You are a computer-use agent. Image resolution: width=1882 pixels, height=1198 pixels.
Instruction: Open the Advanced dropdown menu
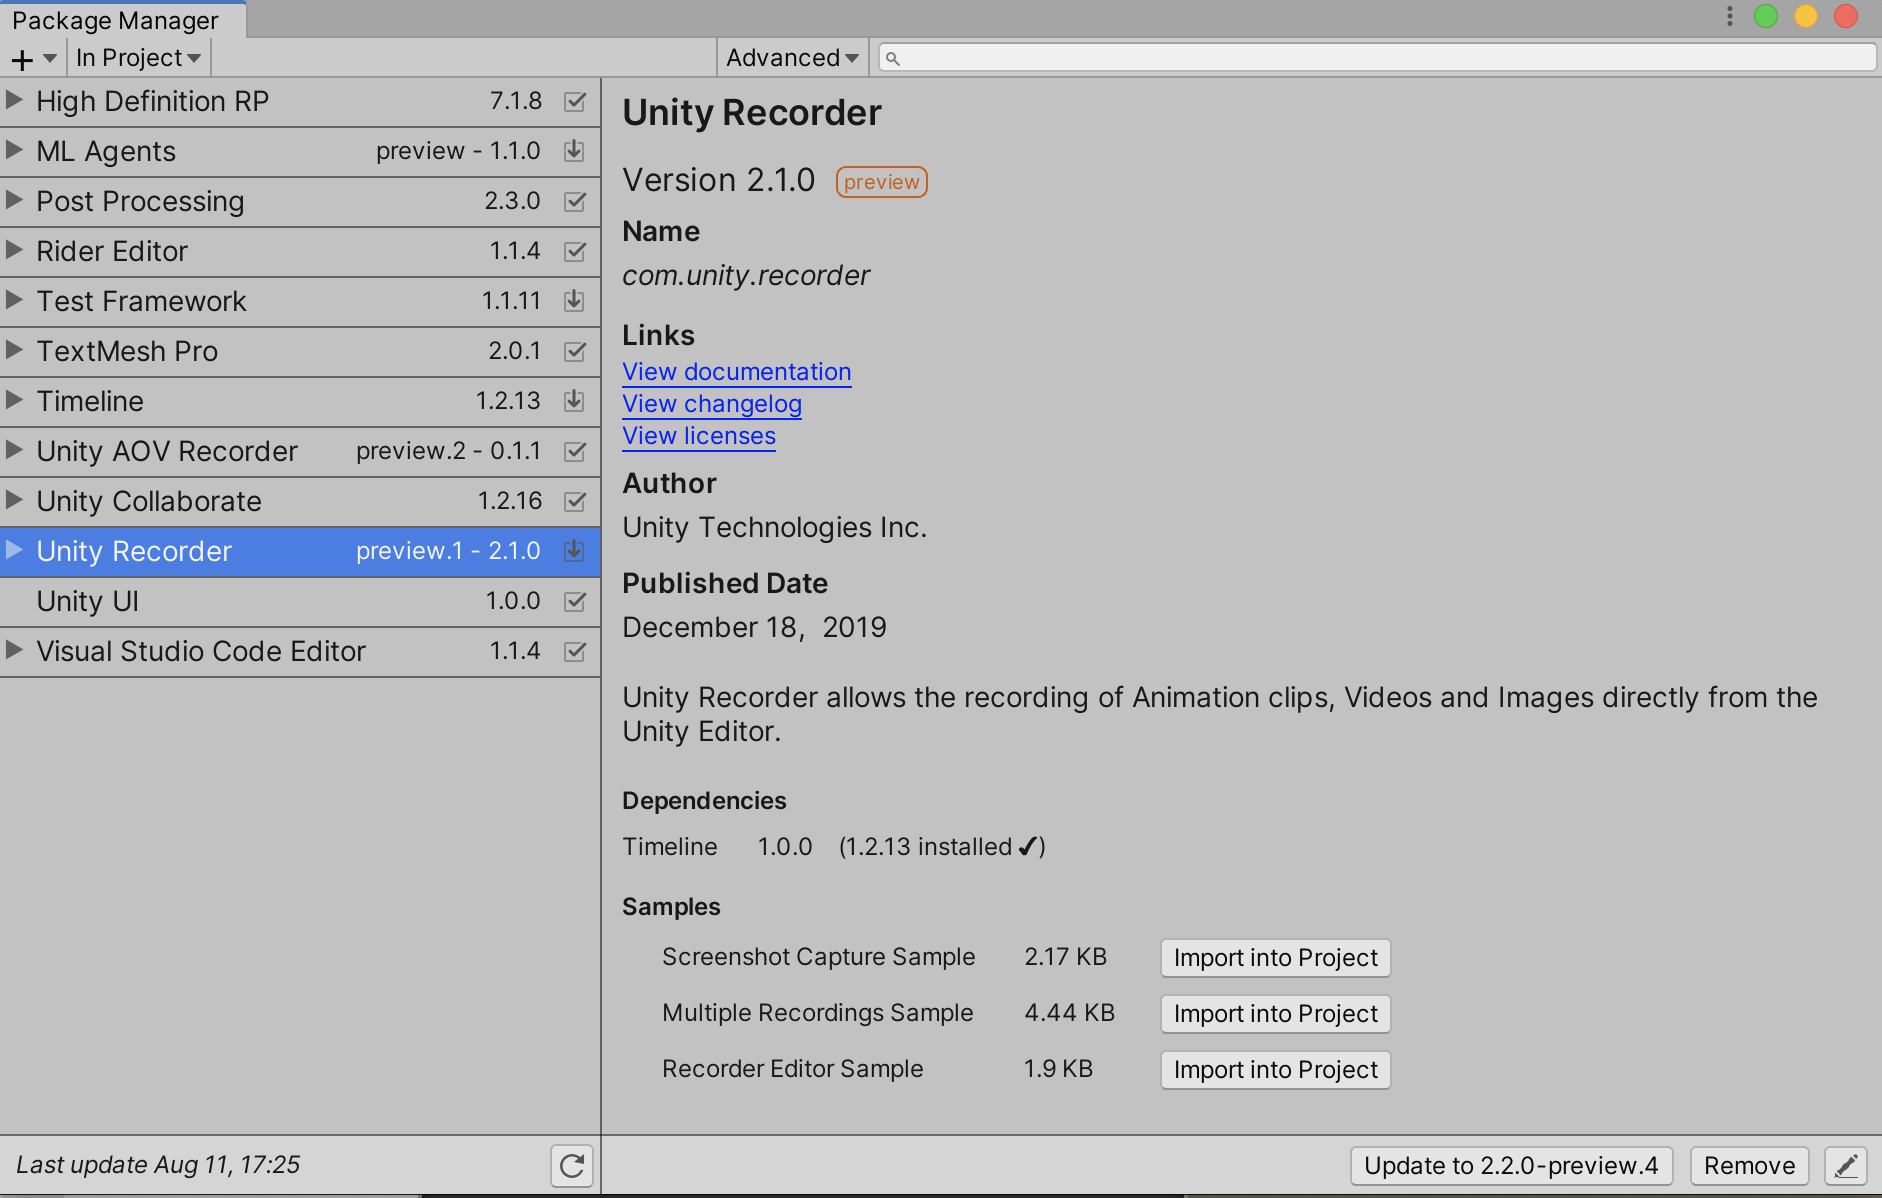point(792,58)
